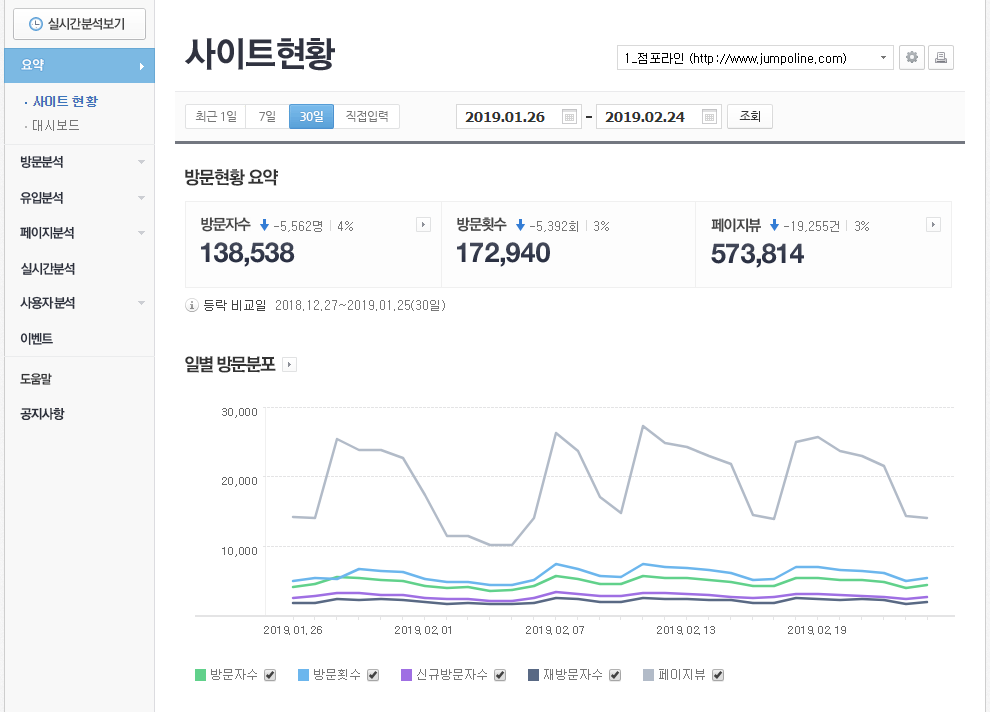
Task: Click info icon beside 등락 비교일
Action: tap(192, 305)
